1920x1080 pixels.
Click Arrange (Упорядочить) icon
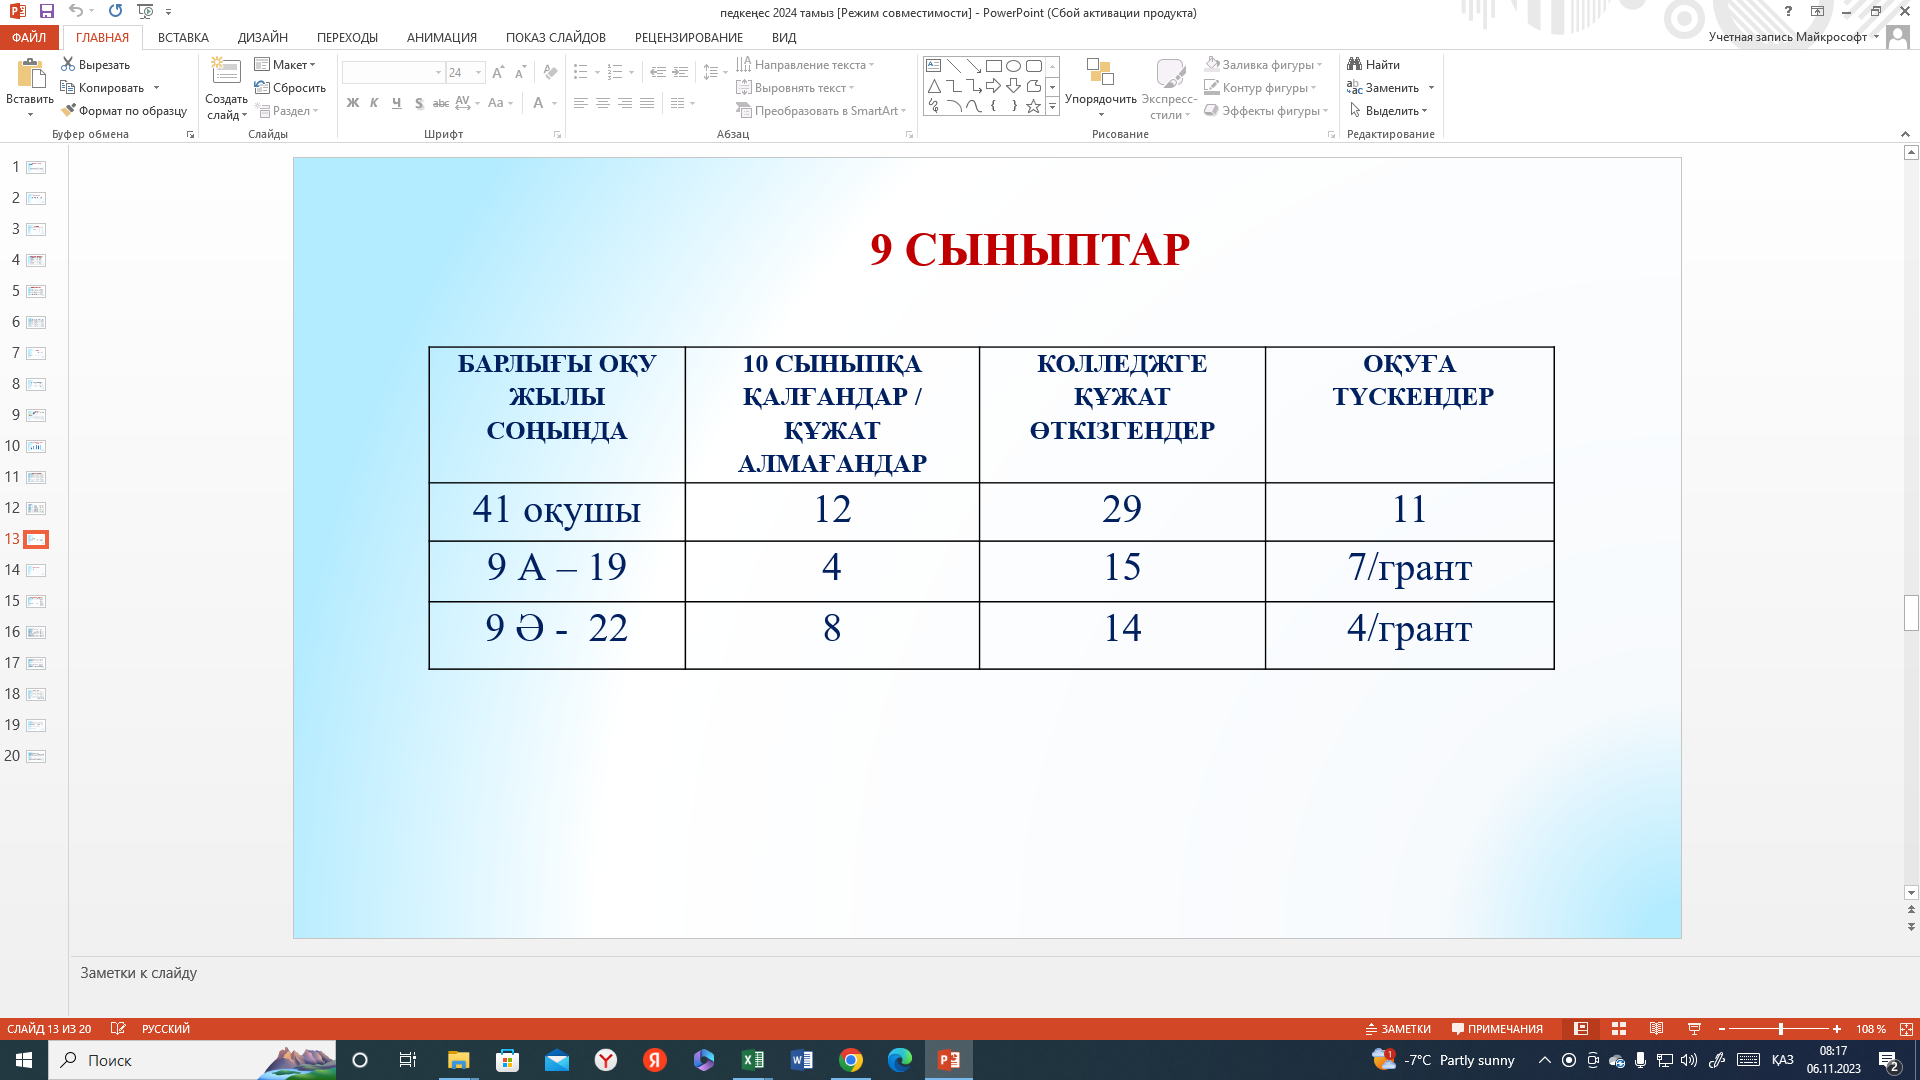coord(1100,73)
